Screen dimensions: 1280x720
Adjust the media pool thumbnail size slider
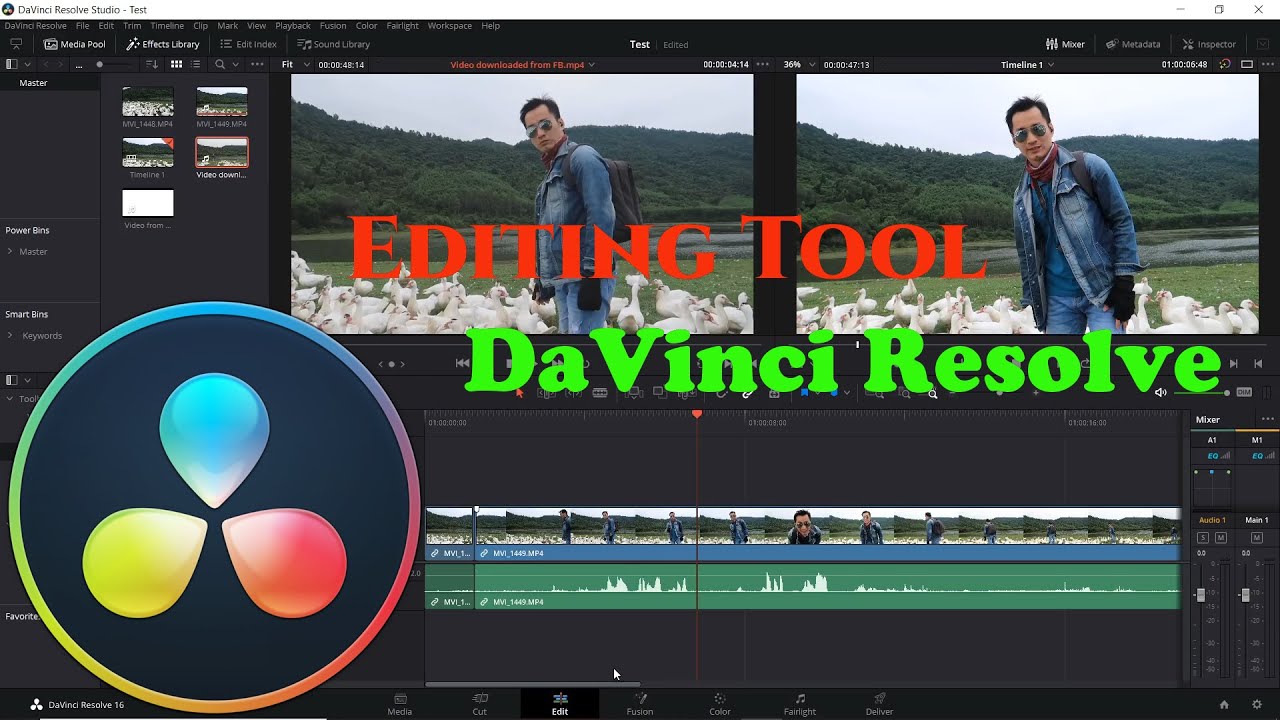(99, 64)
